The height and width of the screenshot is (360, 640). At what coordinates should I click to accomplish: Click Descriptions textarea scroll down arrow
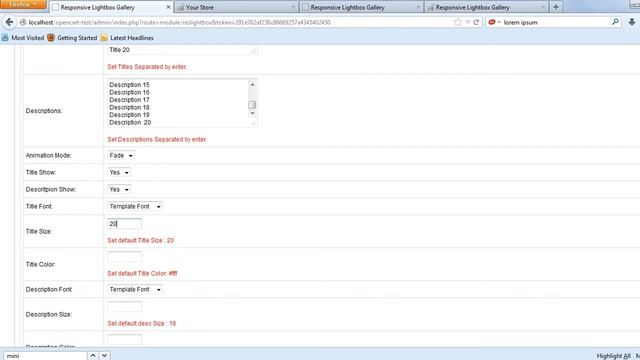pos(252,113)
